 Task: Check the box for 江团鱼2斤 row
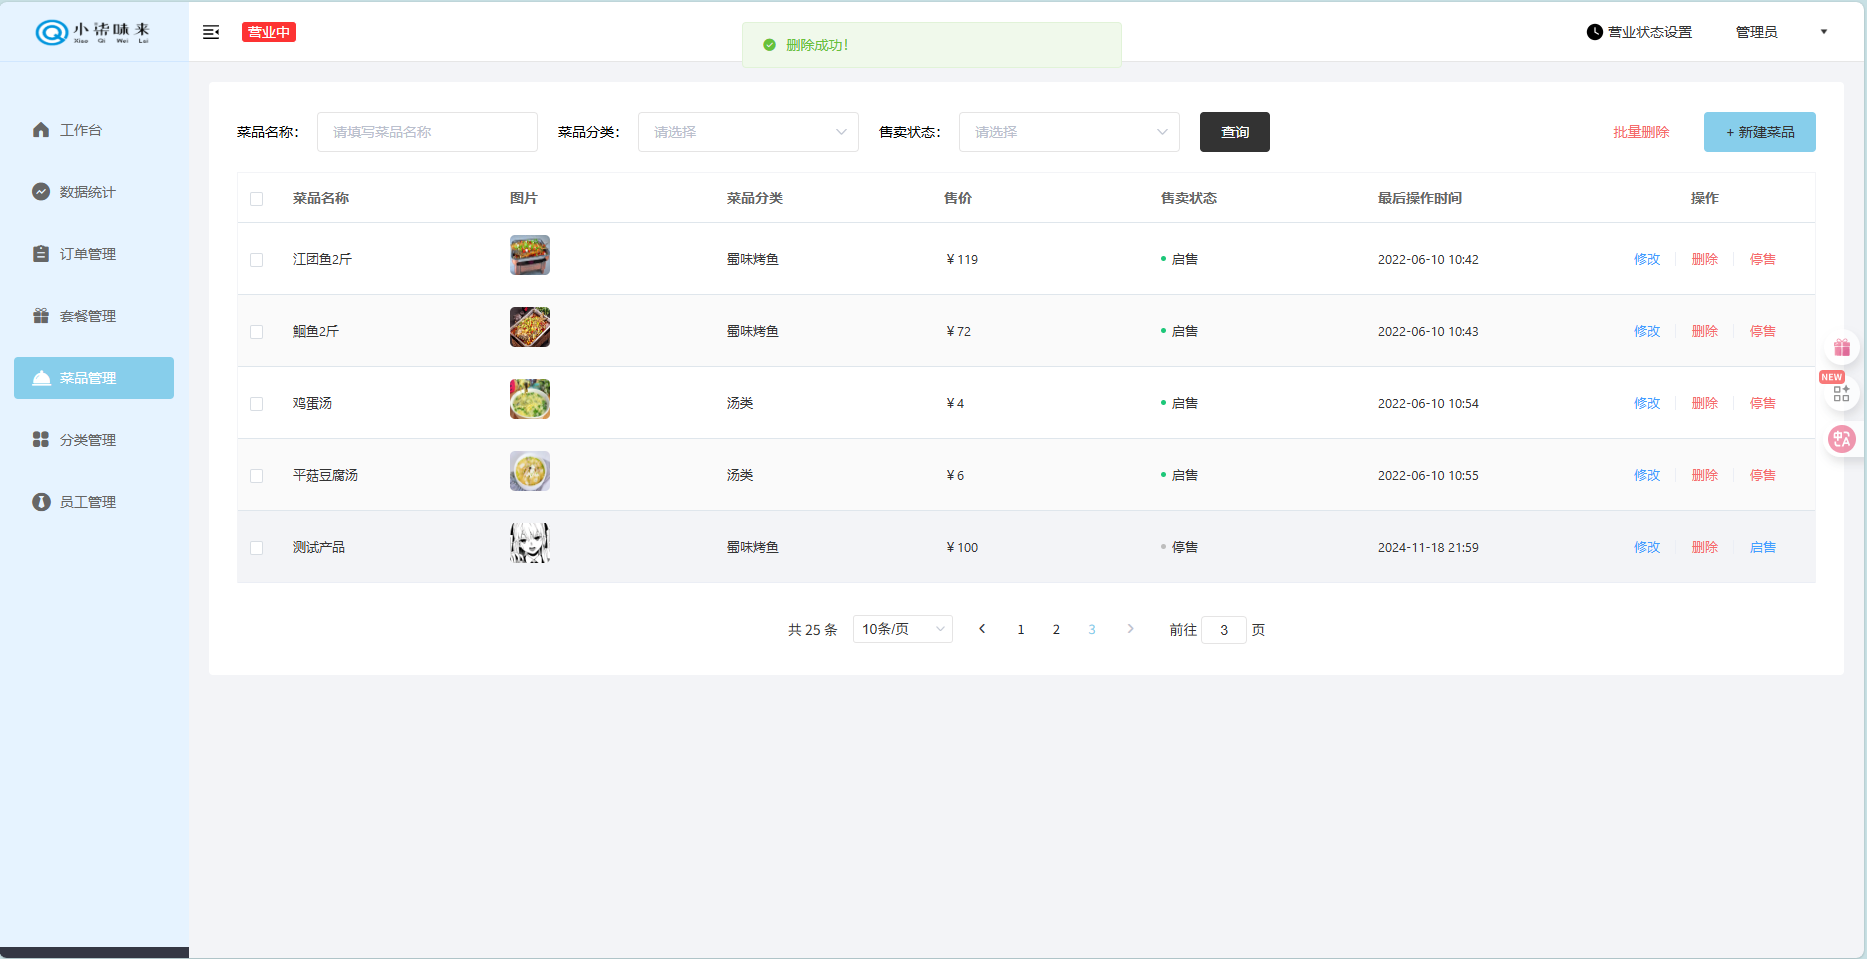[257, 260]
